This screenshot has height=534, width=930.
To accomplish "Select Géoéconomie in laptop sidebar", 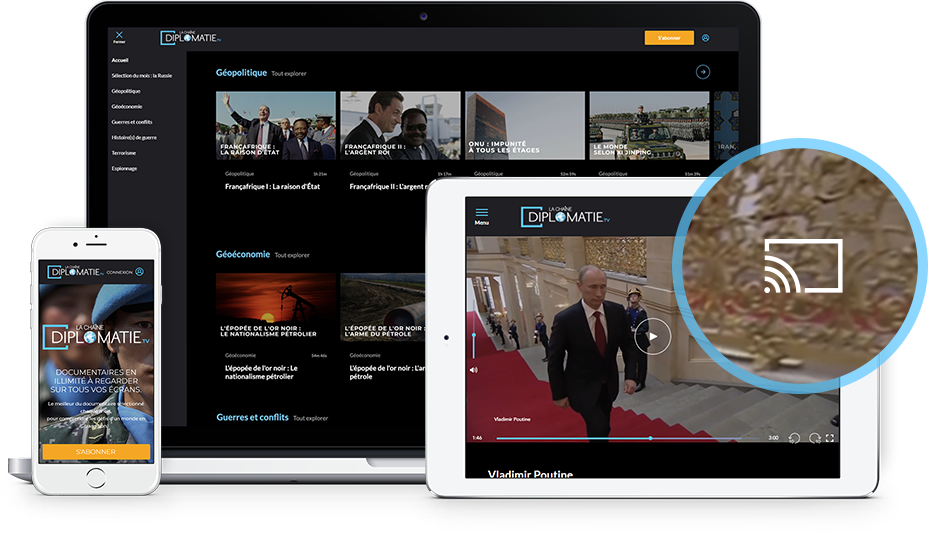I will pos(127,107).
